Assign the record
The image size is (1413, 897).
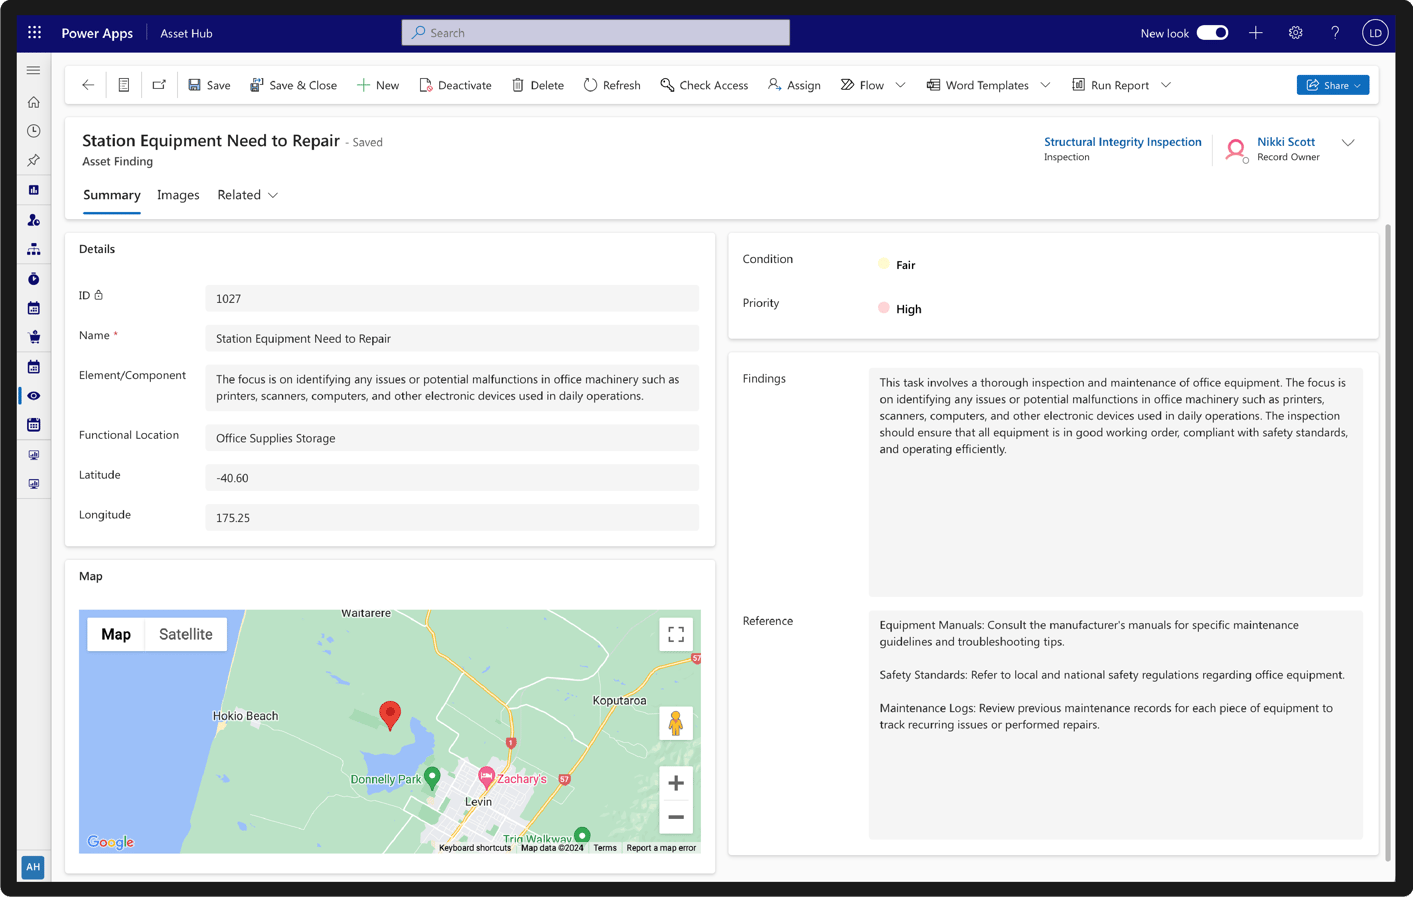794,85
